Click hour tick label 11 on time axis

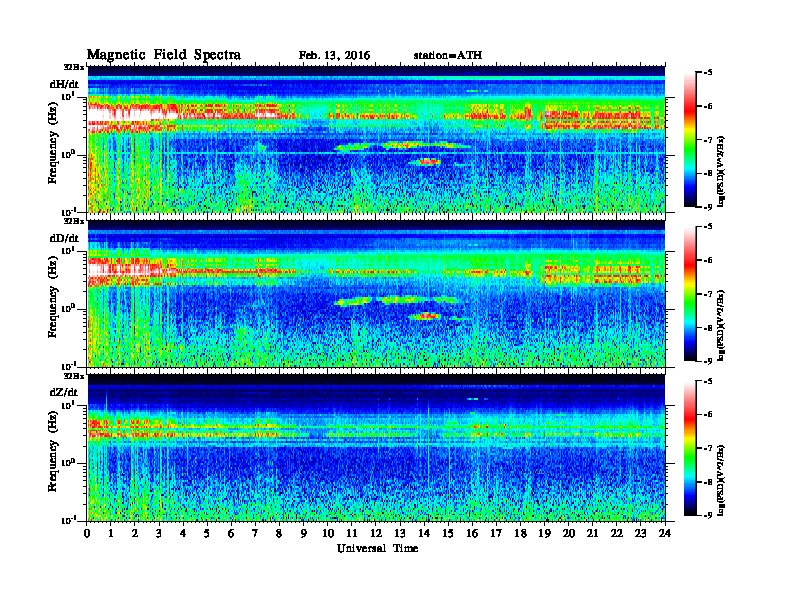click(x=352, y=534)
